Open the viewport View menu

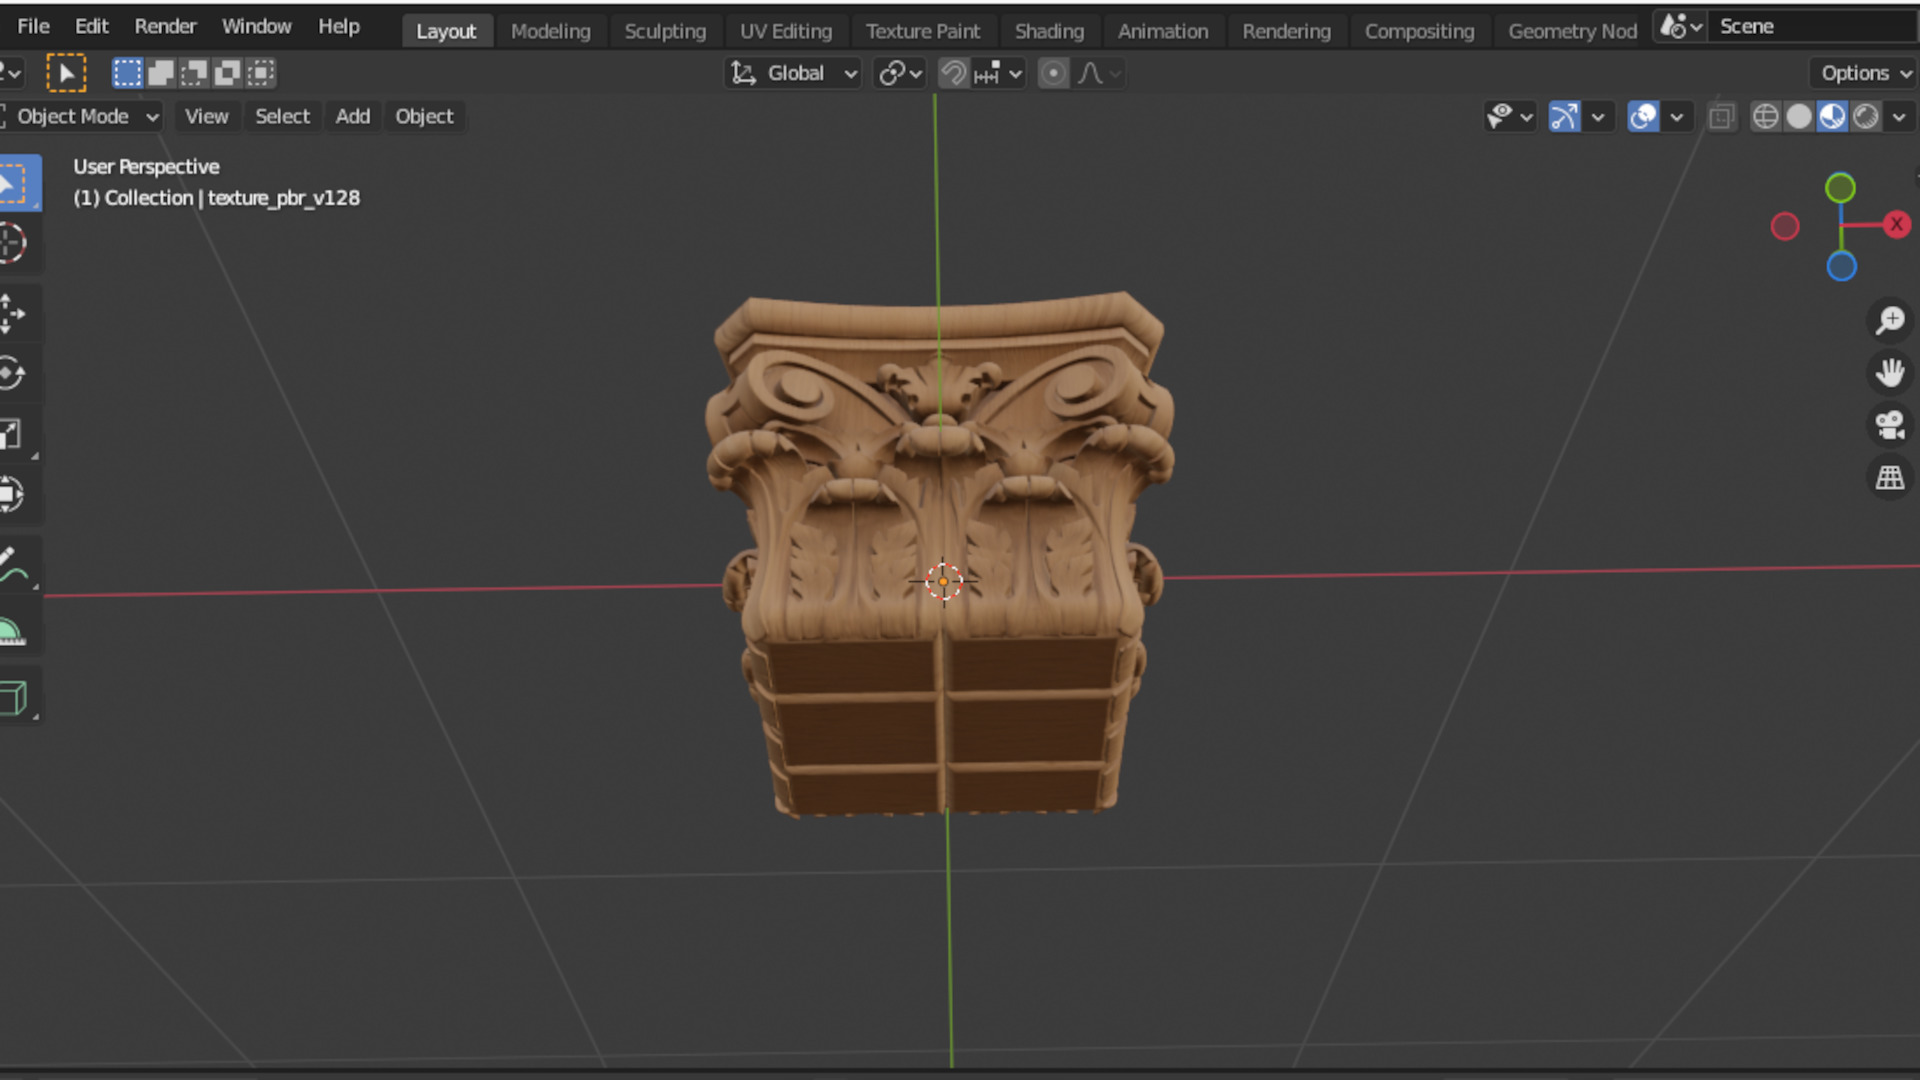206,117
